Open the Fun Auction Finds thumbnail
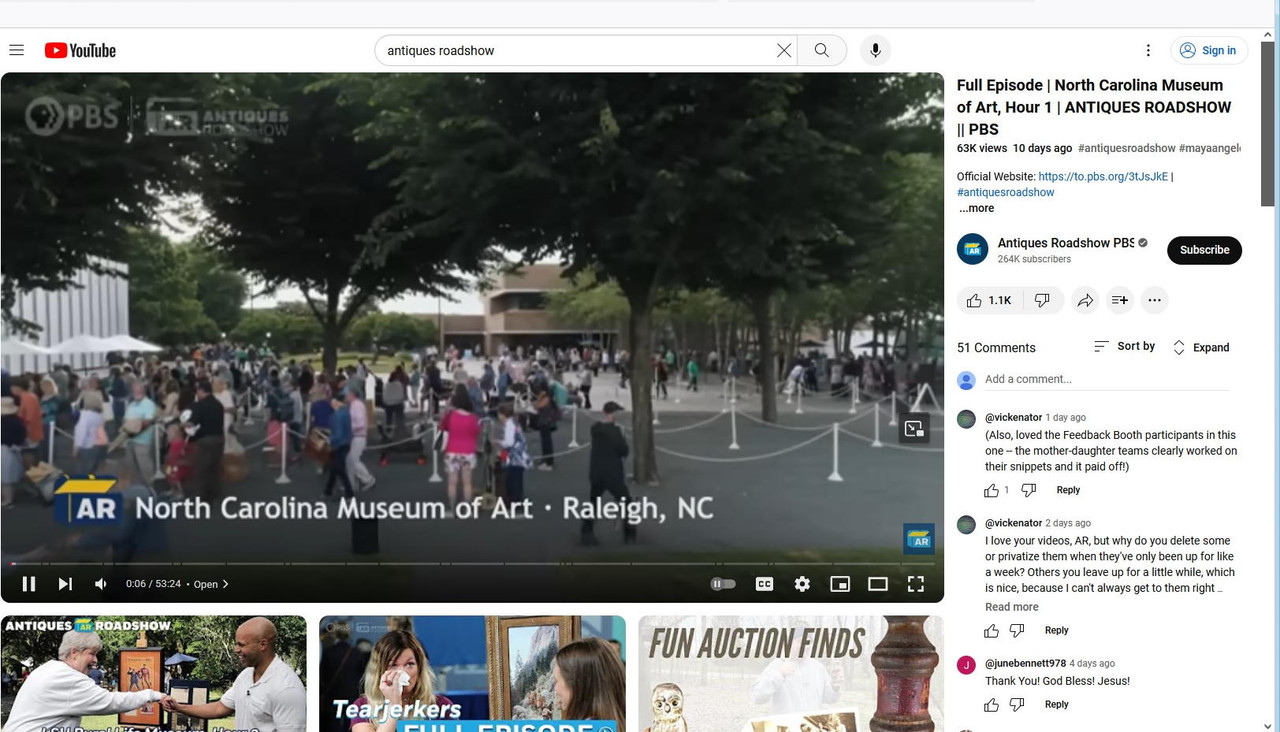 coord(791,673)
